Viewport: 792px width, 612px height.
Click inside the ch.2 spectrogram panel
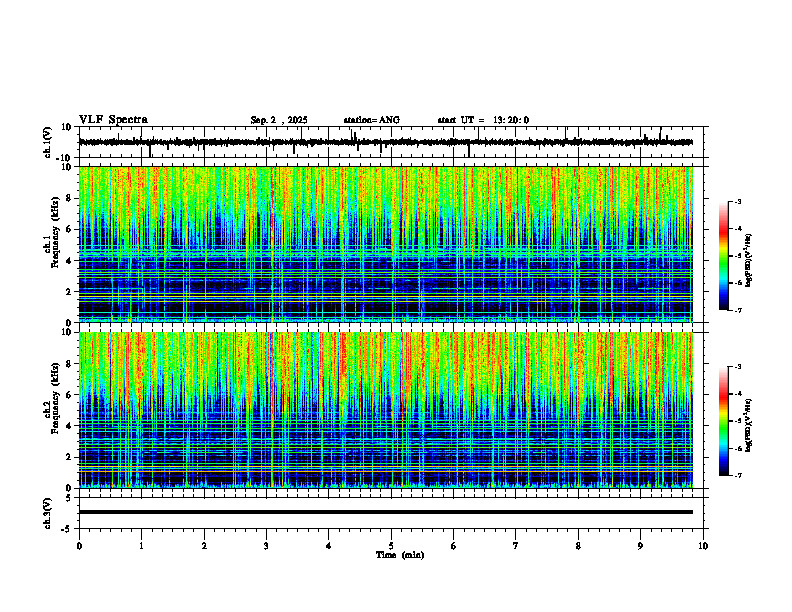[385, 410]
